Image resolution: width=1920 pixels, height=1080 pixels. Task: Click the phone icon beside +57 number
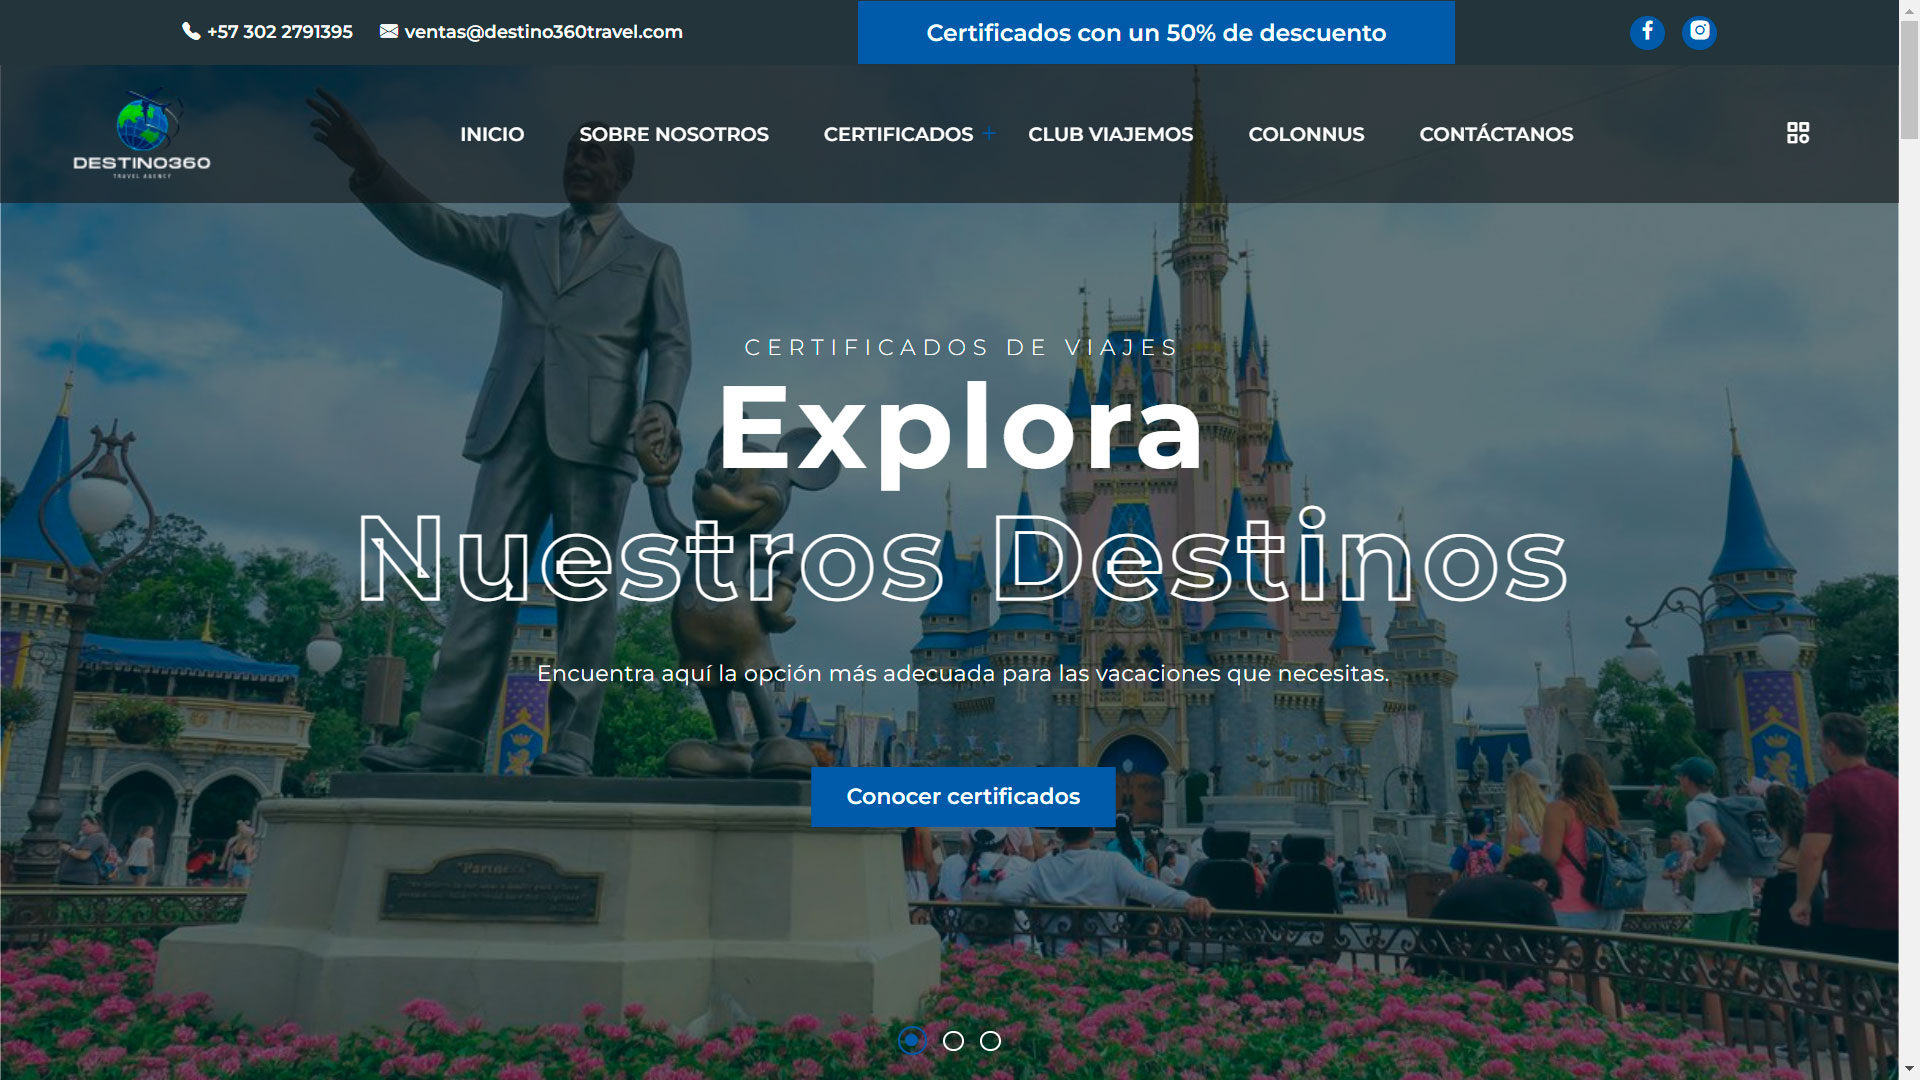[x=191, y=31]
